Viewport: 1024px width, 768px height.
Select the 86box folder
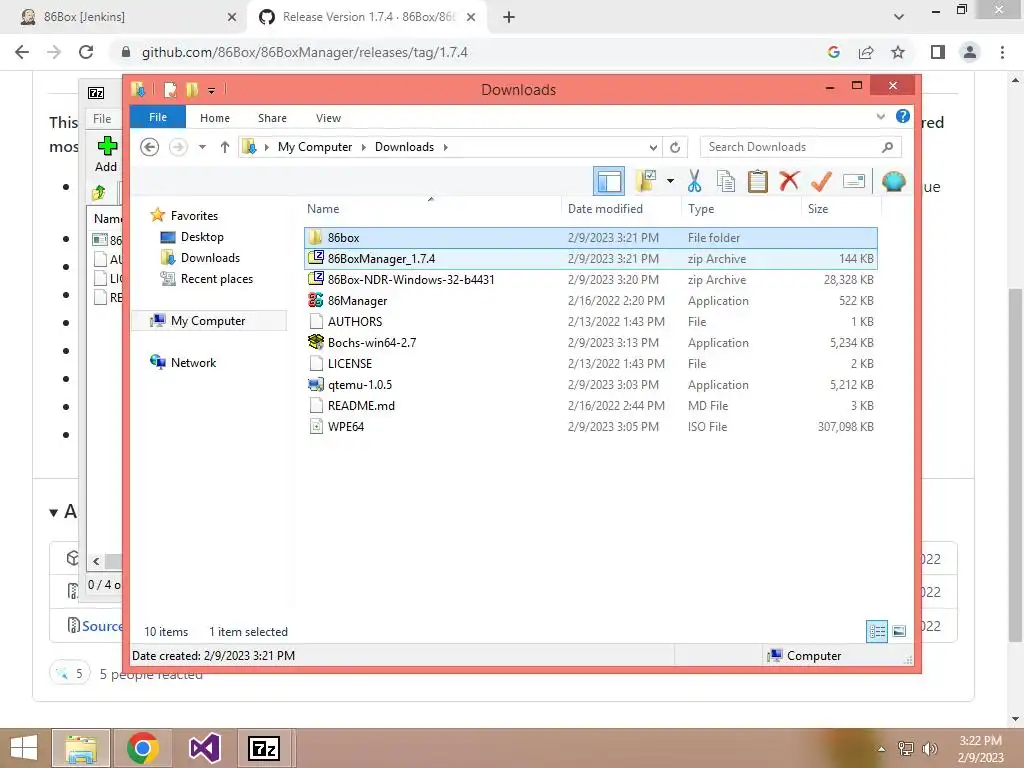point(591,238)
